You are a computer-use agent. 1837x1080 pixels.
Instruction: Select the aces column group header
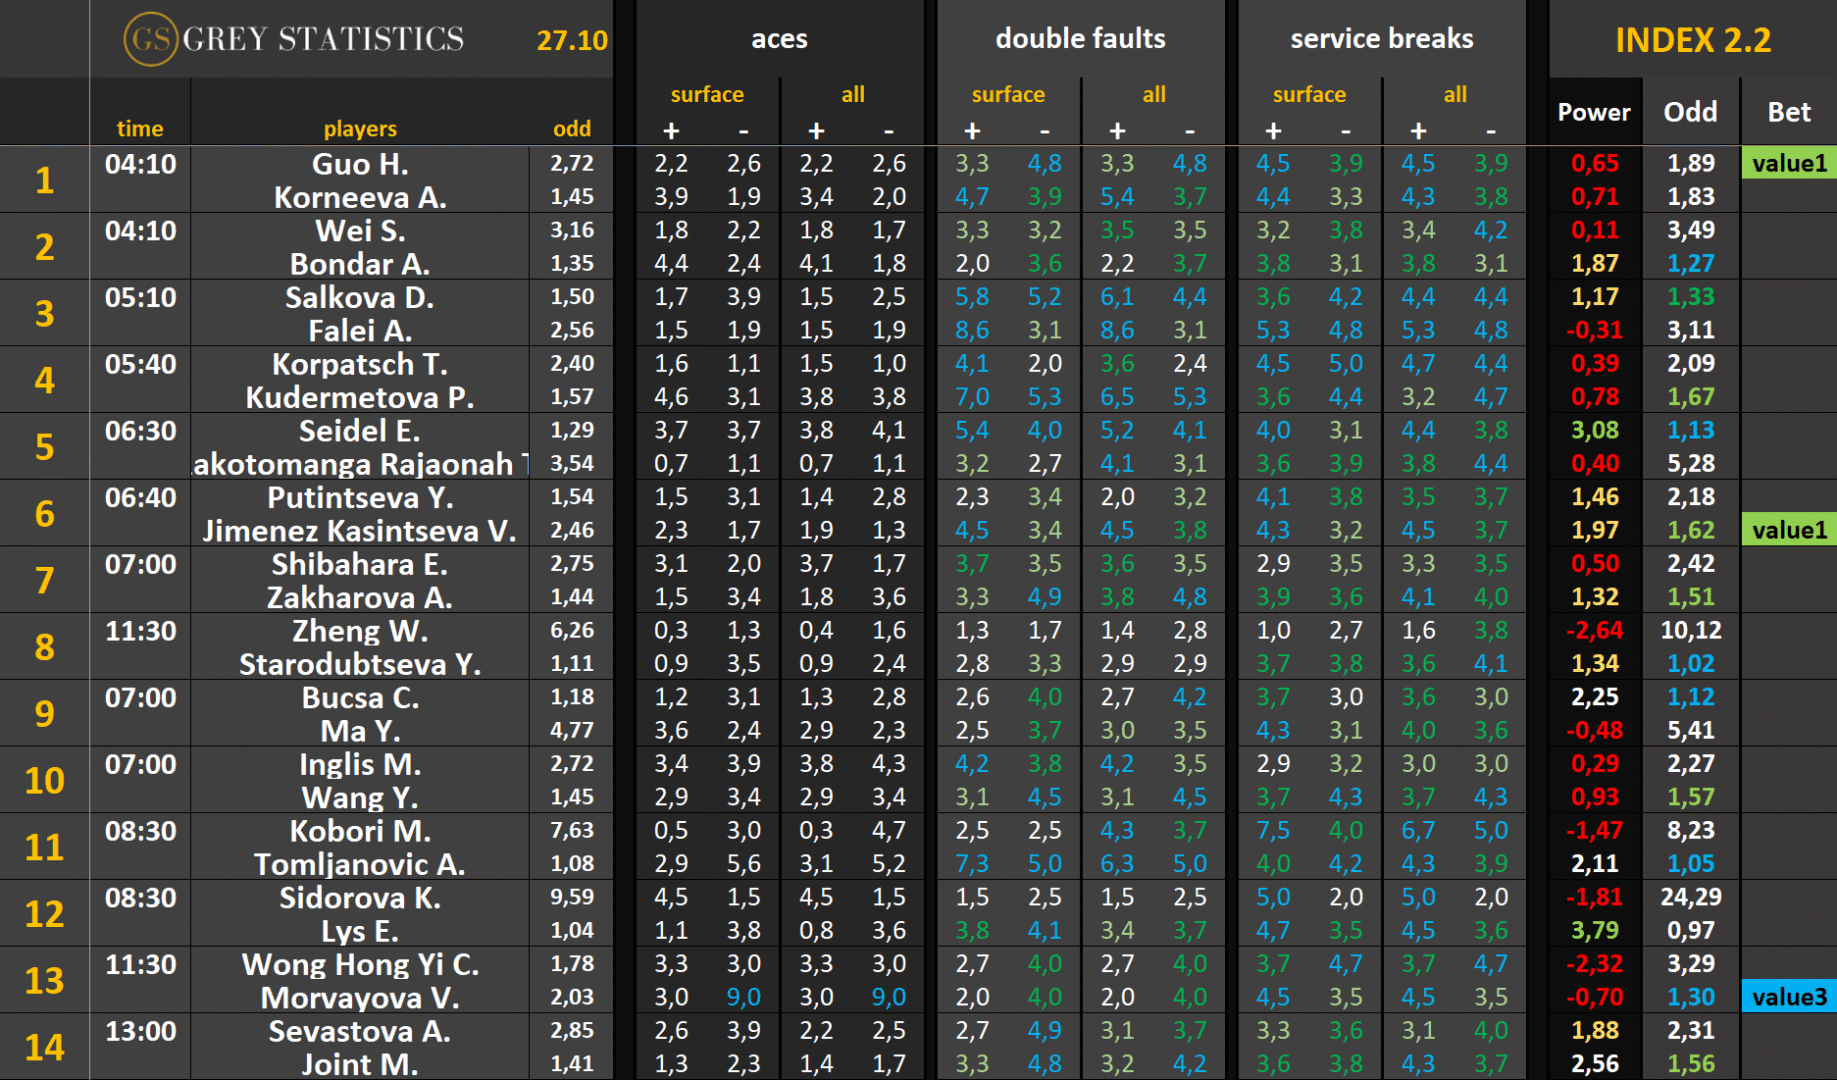point(779,39)
